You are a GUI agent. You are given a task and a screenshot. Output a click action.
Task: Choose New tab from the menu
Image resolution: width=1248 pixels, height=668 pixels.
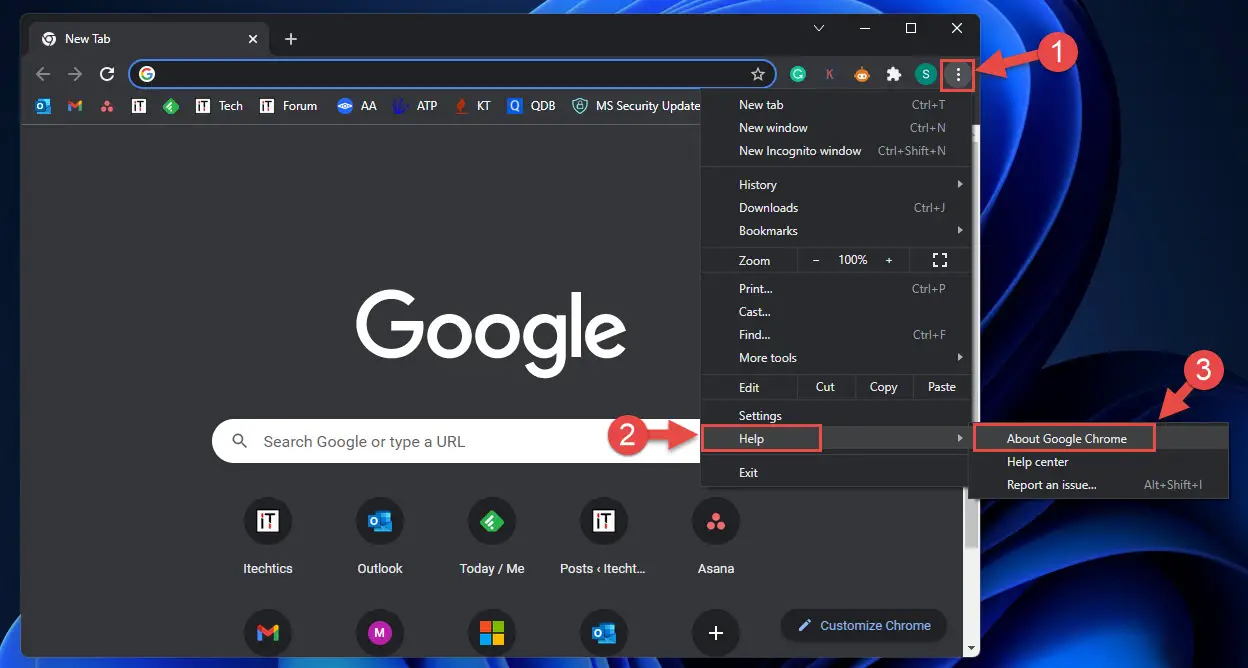(834, 105)
